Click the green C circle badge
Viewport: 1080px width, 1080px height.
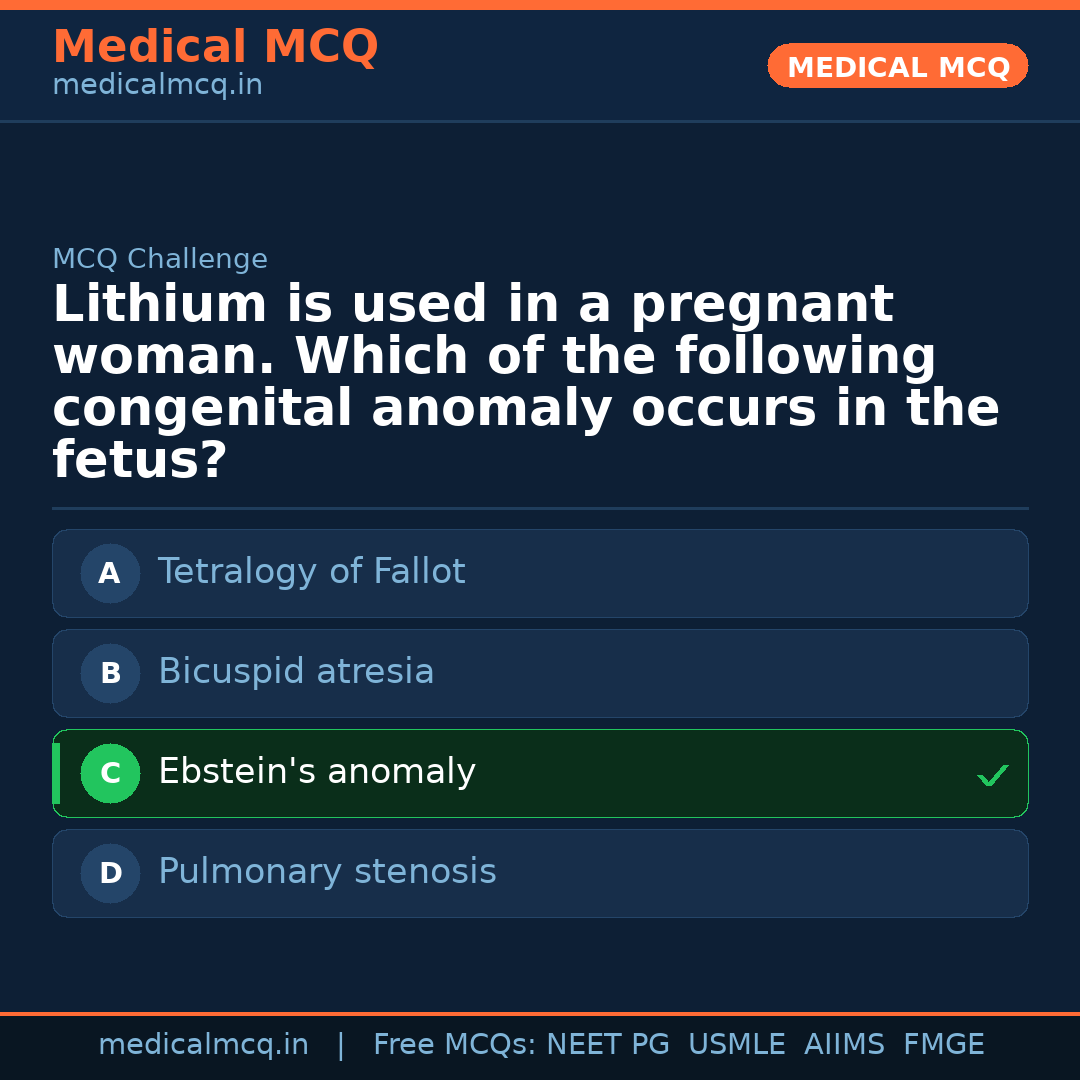point(110,774)
